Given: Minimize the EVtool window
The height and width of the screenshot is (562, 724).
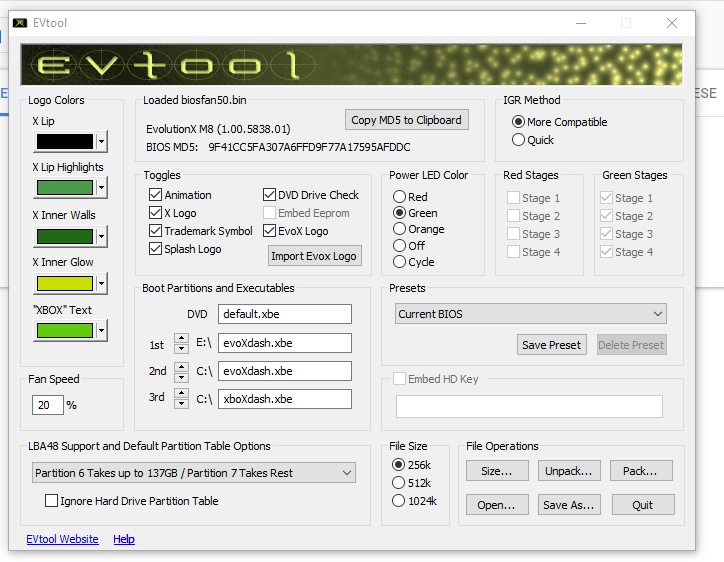Looking at the screenshot, I should 581,23.
